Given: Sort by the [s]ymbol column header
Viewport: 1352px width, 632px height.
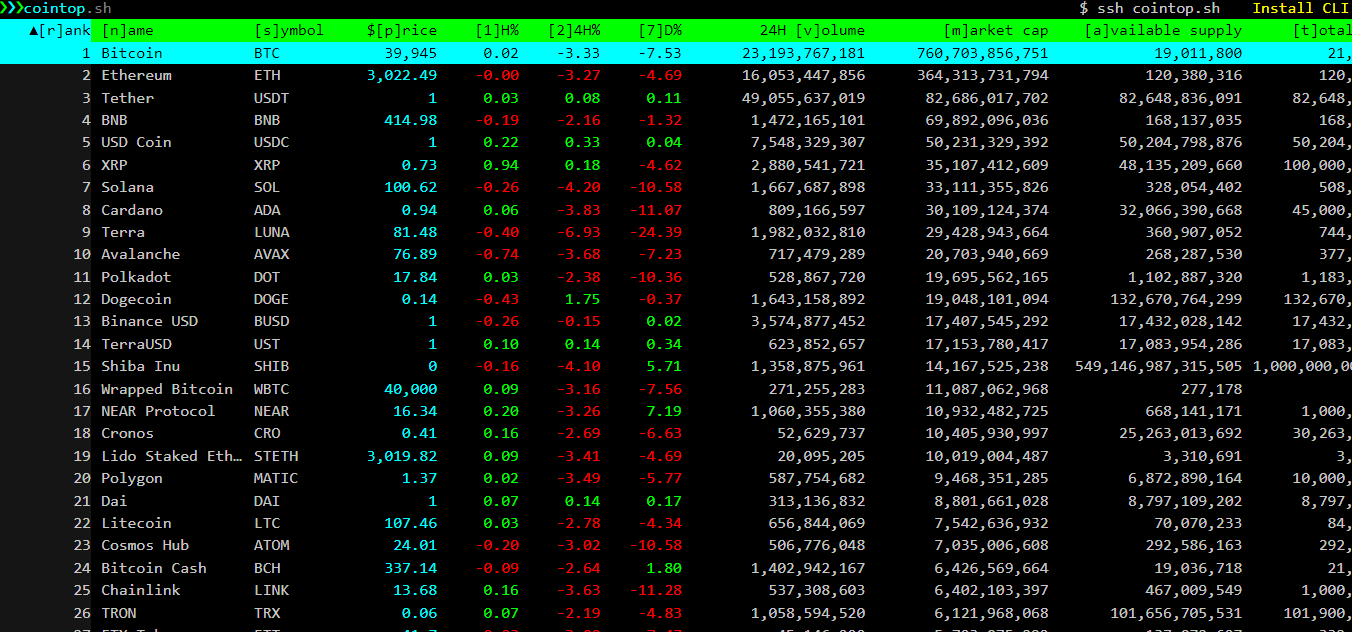Looking at the screenshot, I should pos(289,30).
